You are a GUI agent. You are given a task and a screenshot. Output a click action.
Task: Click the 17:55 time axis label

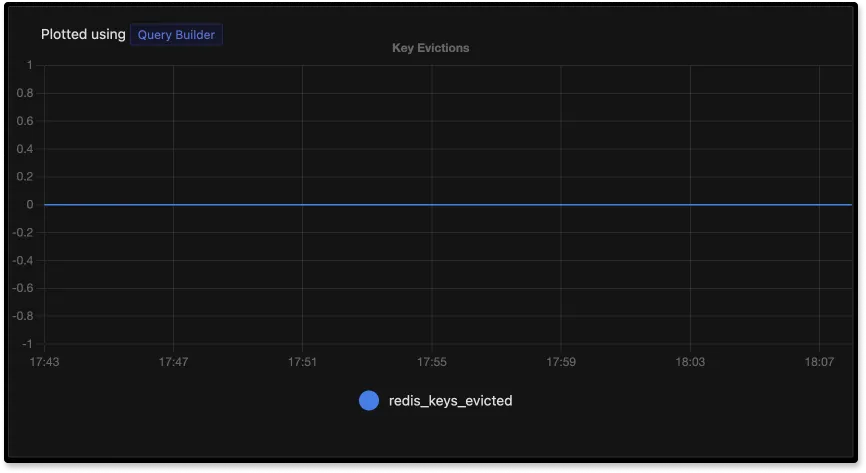point(431,362)
